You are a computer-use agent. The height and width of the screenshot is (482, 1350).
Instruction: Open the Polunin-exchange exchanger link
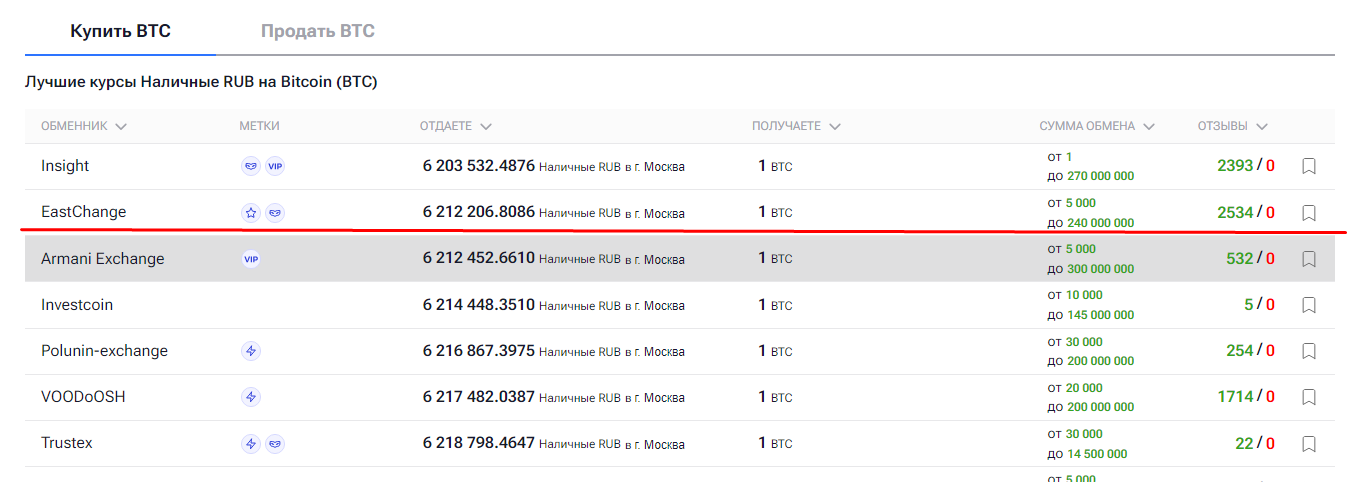click(104, 351)
